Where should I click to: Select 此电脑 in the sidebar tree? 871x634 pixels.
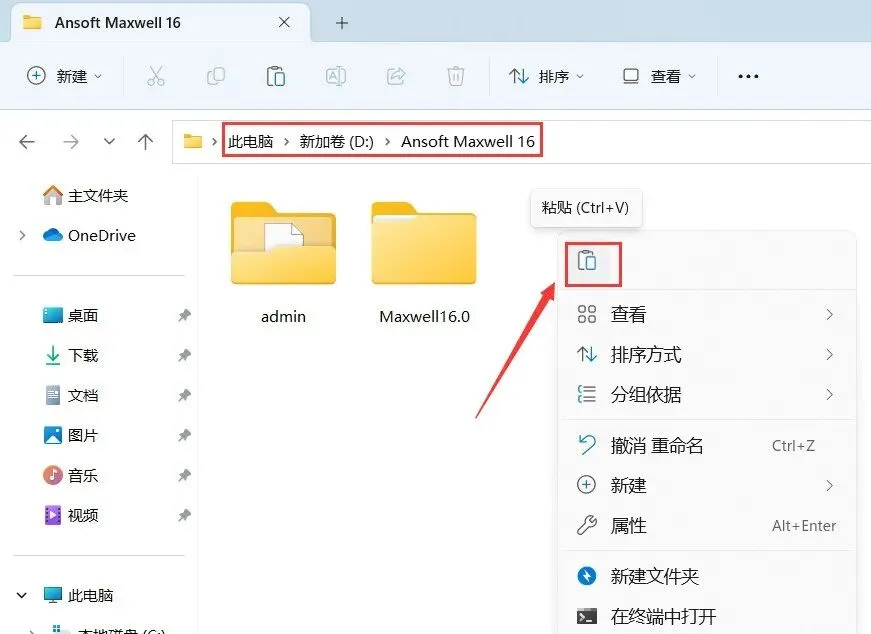coord(78,596)
